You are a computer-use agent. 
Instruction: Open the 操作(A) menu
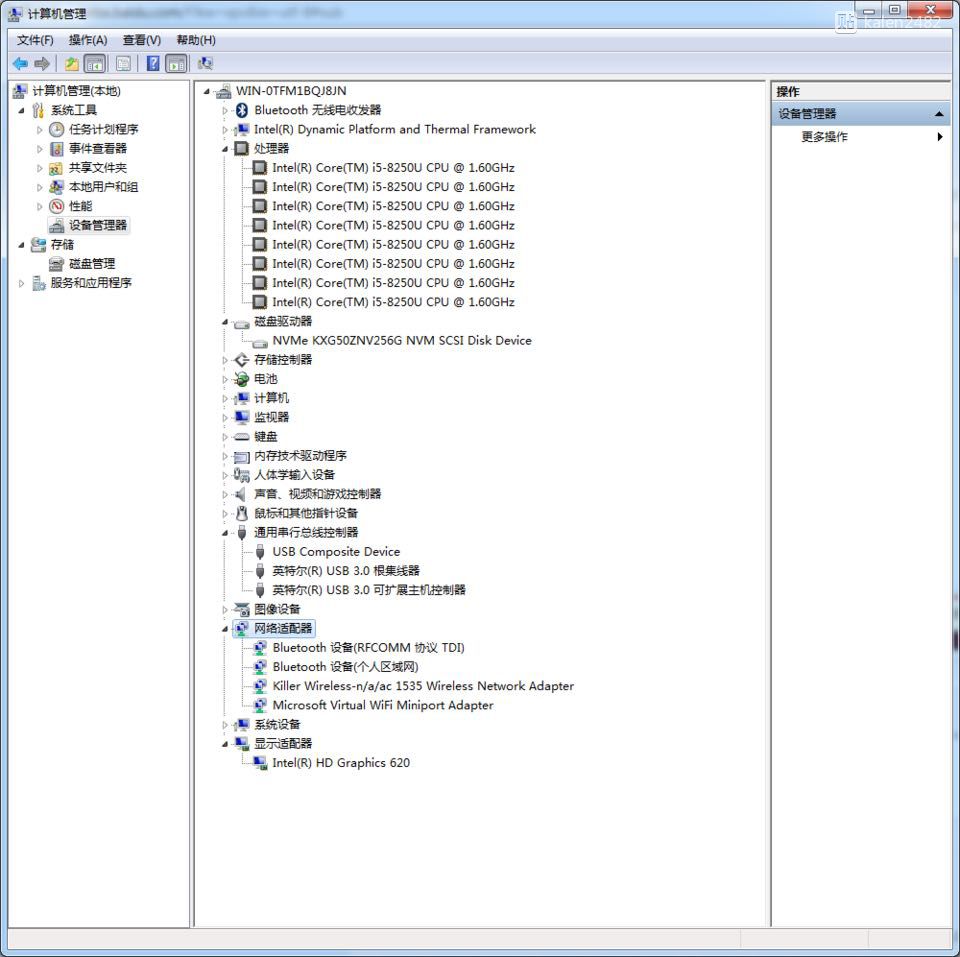coord(88,40)
